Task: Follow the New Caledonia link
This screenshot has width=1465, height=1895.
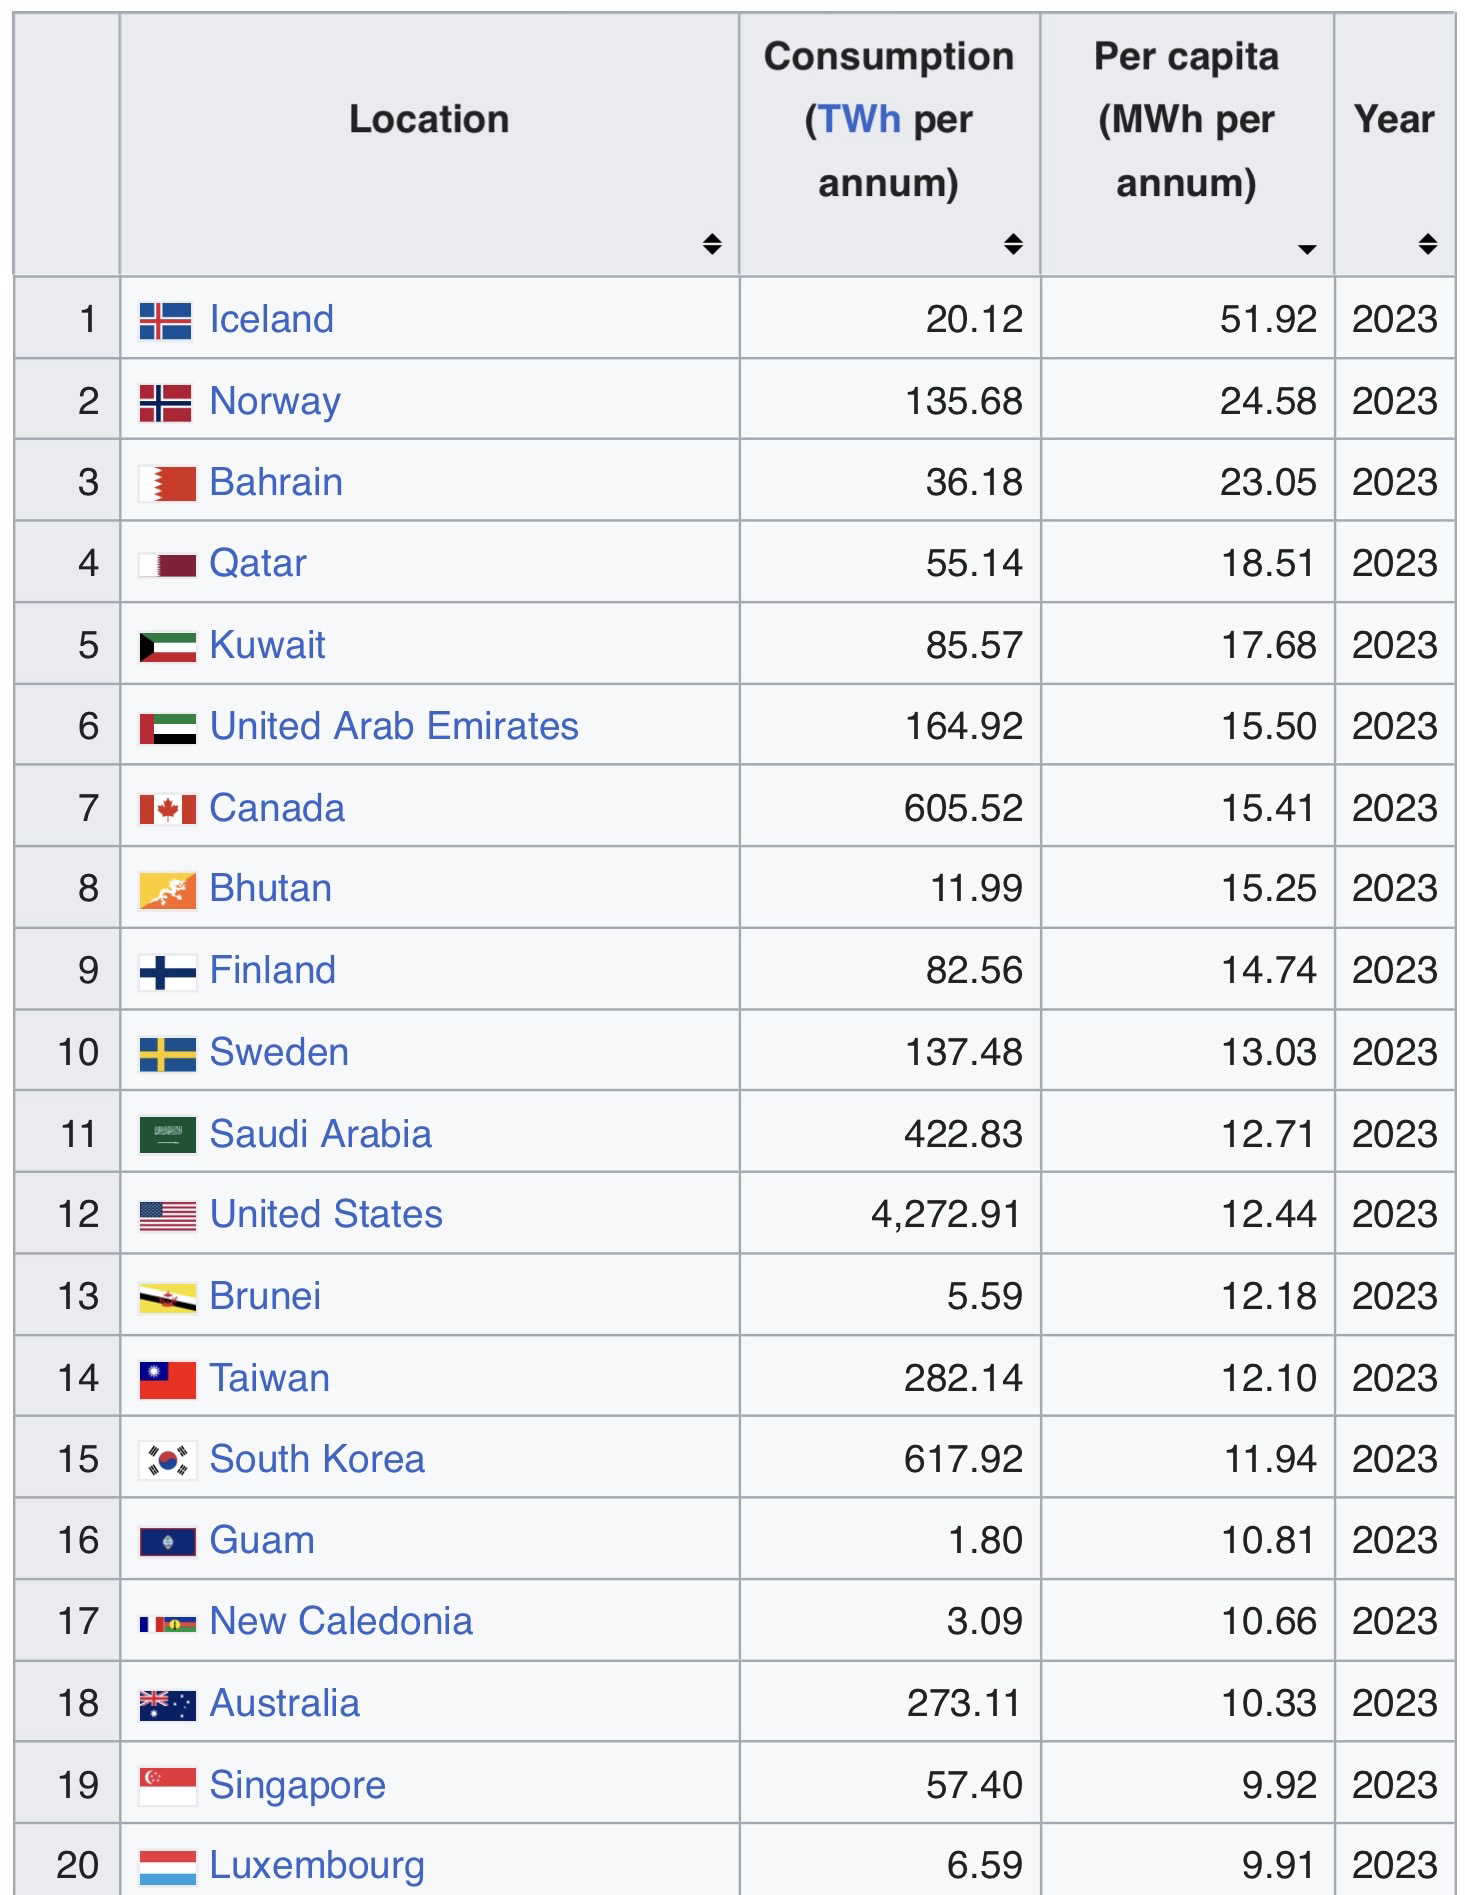Action: tap(340, 1622)
